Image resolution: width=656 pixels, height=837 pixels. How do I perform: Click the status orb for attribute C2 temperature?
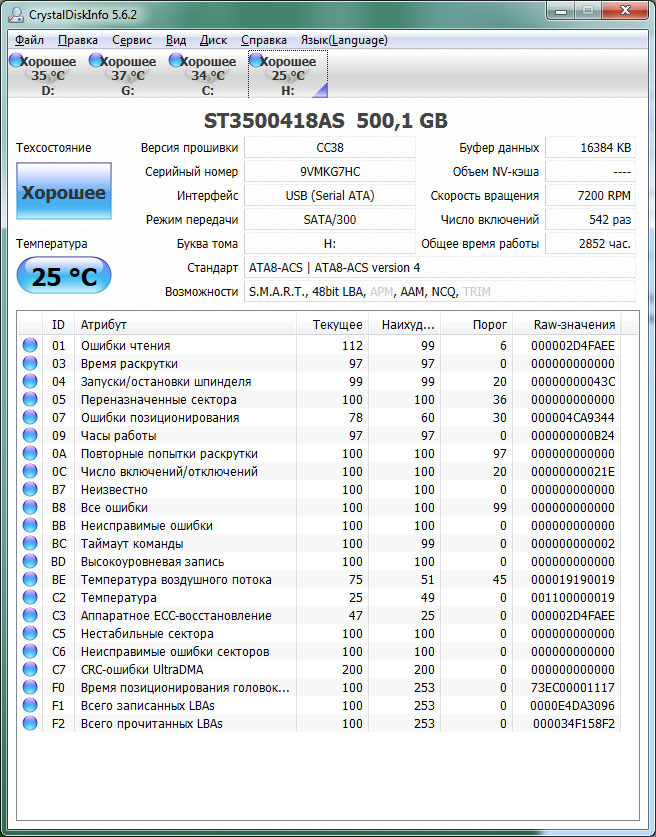[x=30, y=598]
